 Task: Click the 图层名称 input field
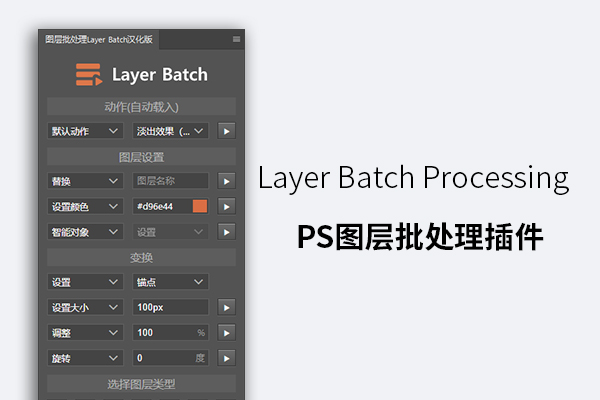click(x=170, y=181)
